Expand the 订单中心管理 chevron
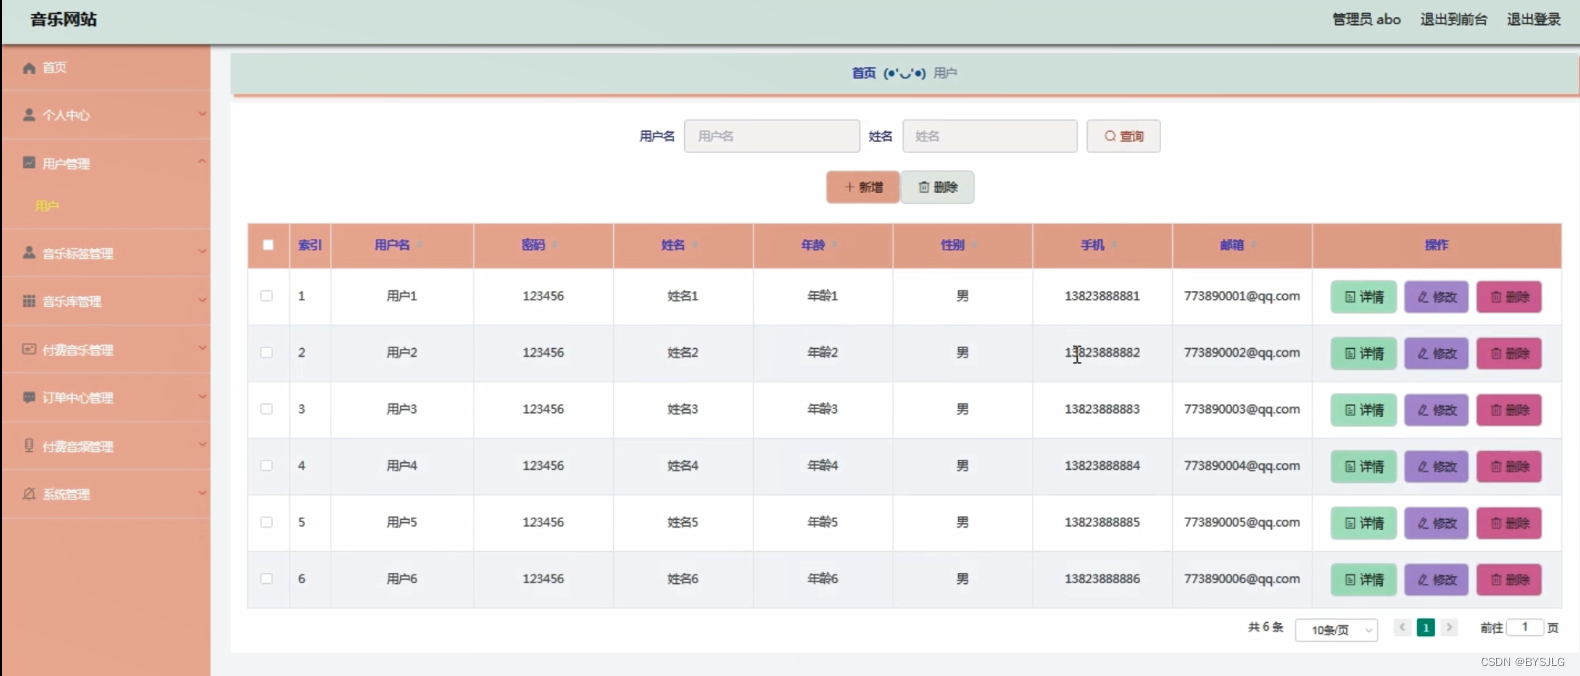The height and width of the screenshot is (676, 1580). point(202,396)
